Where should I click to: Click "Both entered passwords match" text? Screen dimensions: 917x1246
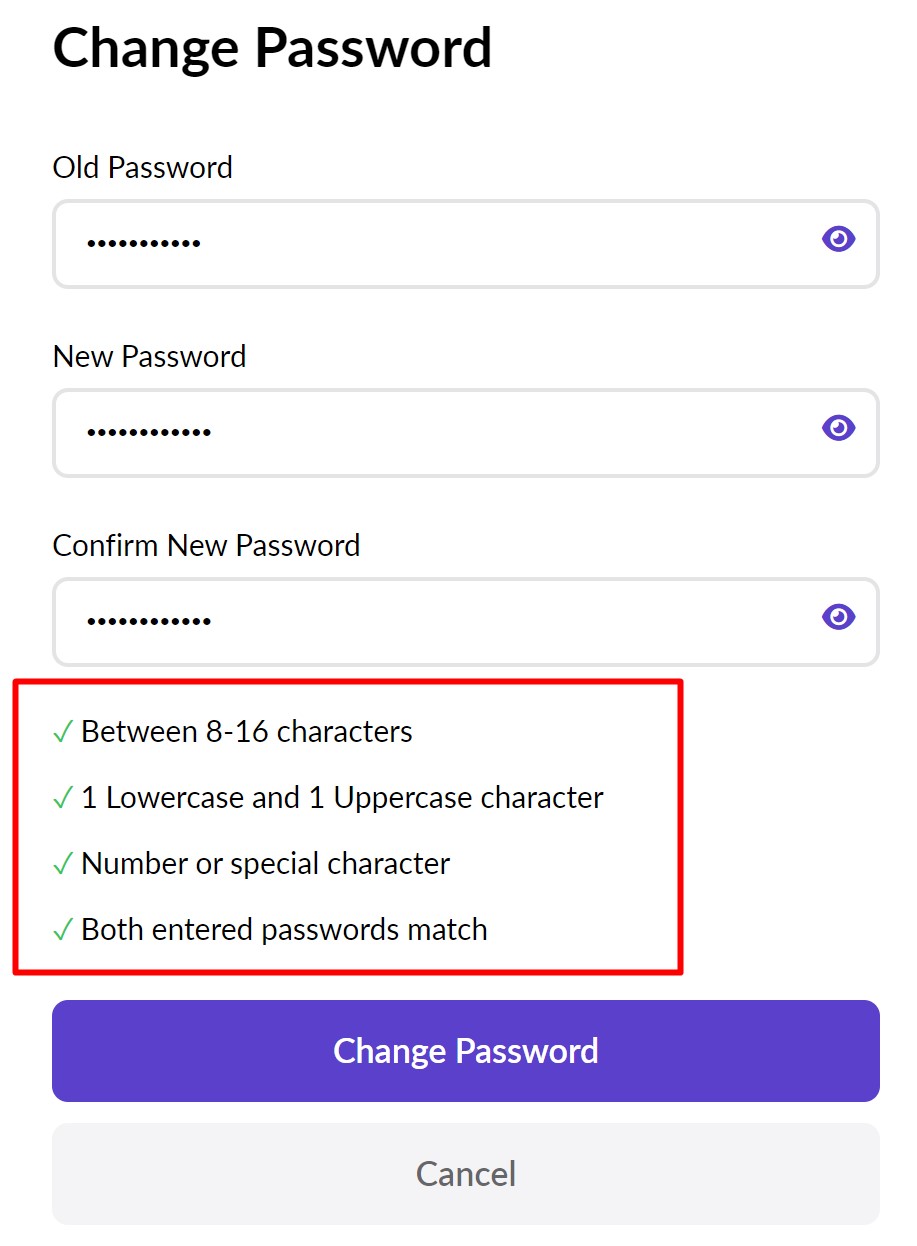click(285, 930)
